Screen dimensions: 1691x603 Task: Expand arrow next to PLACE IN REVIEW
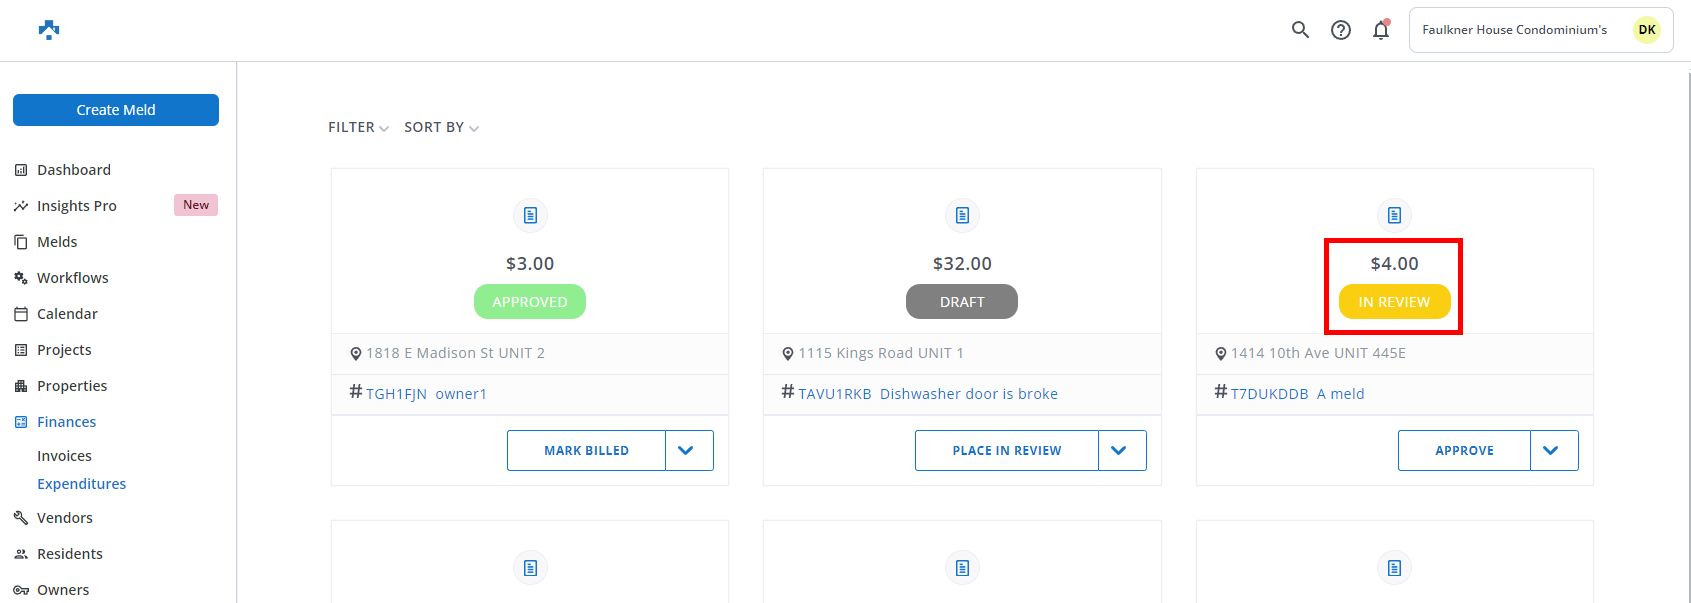pos(1119,451)
